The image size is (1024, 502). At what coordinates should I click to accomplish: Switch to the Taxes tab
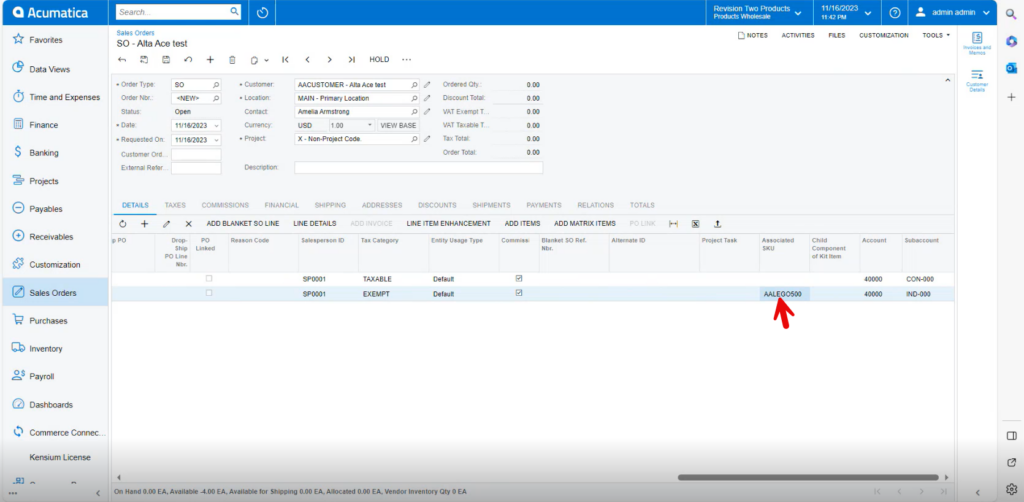tap(175, 205)
